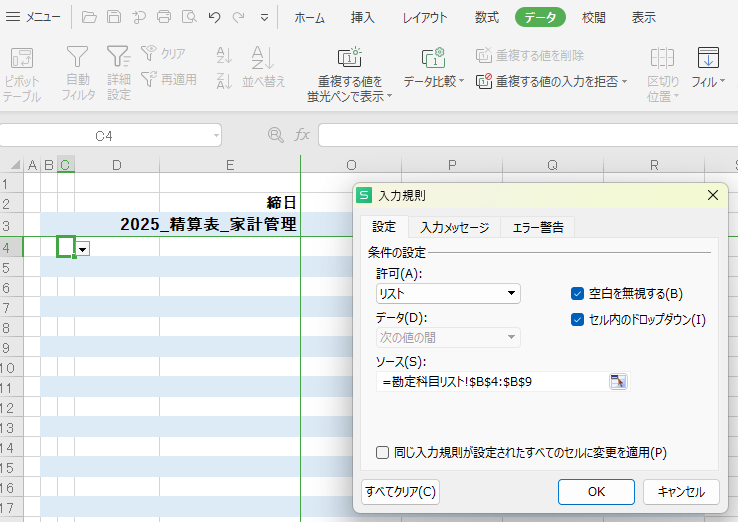This screenshot has height=522, width=738.
Task: Toggle the 空白を無視する checkbox
Action: (577, 294)
